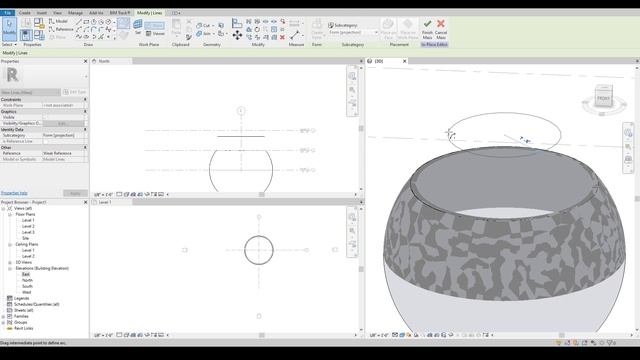This screenshot has width=640, height=360.
Task: Choose the Reference line option
Action: pos(61,29)
